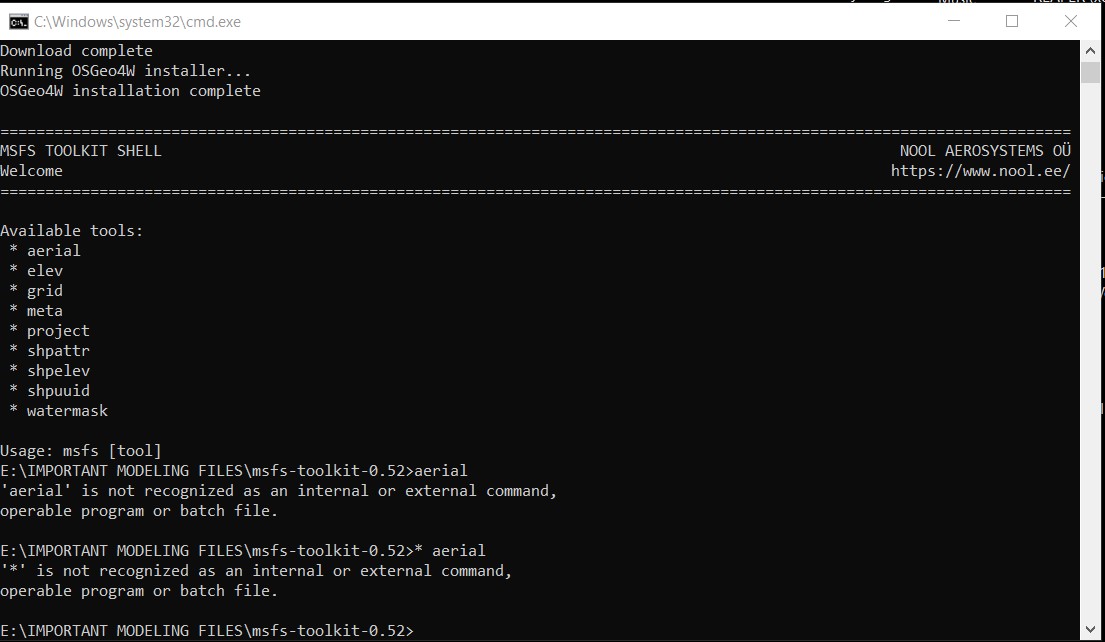Select the meta tool entry
The width and height of the screenshot is (1105, 642).
point(44,310)
